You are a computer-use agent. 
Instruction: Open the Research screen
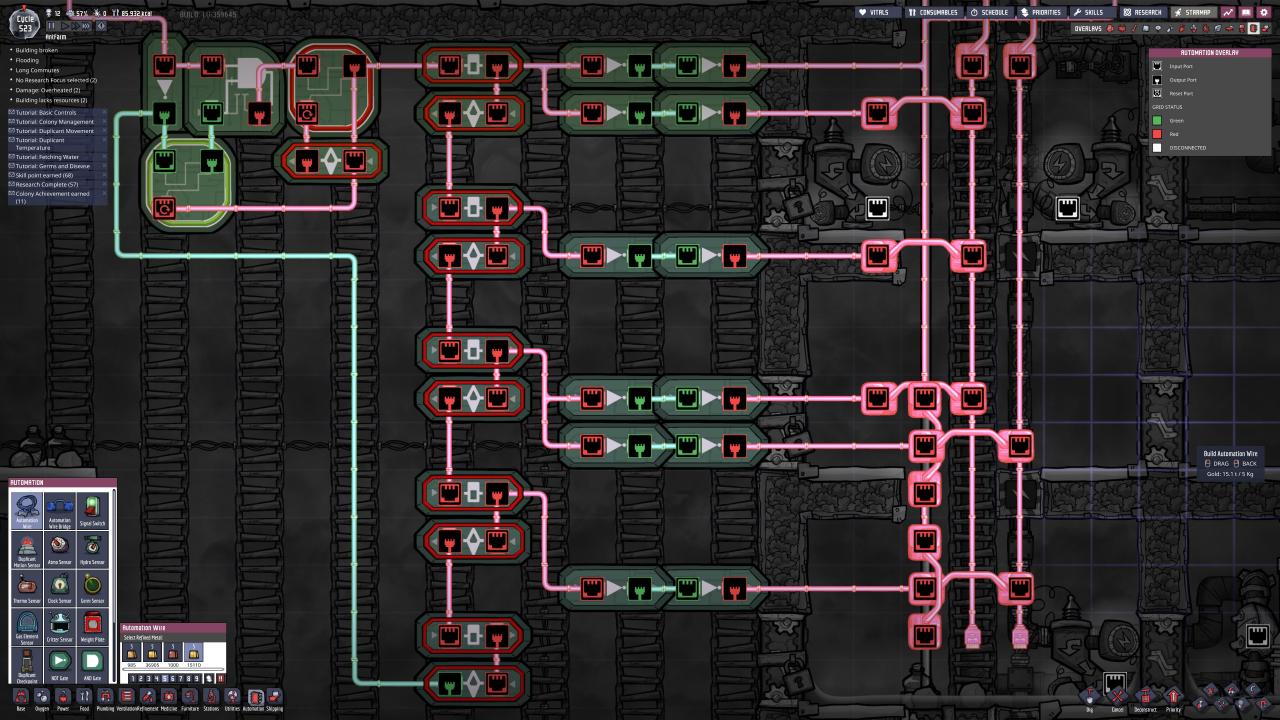pos(1142,12)
